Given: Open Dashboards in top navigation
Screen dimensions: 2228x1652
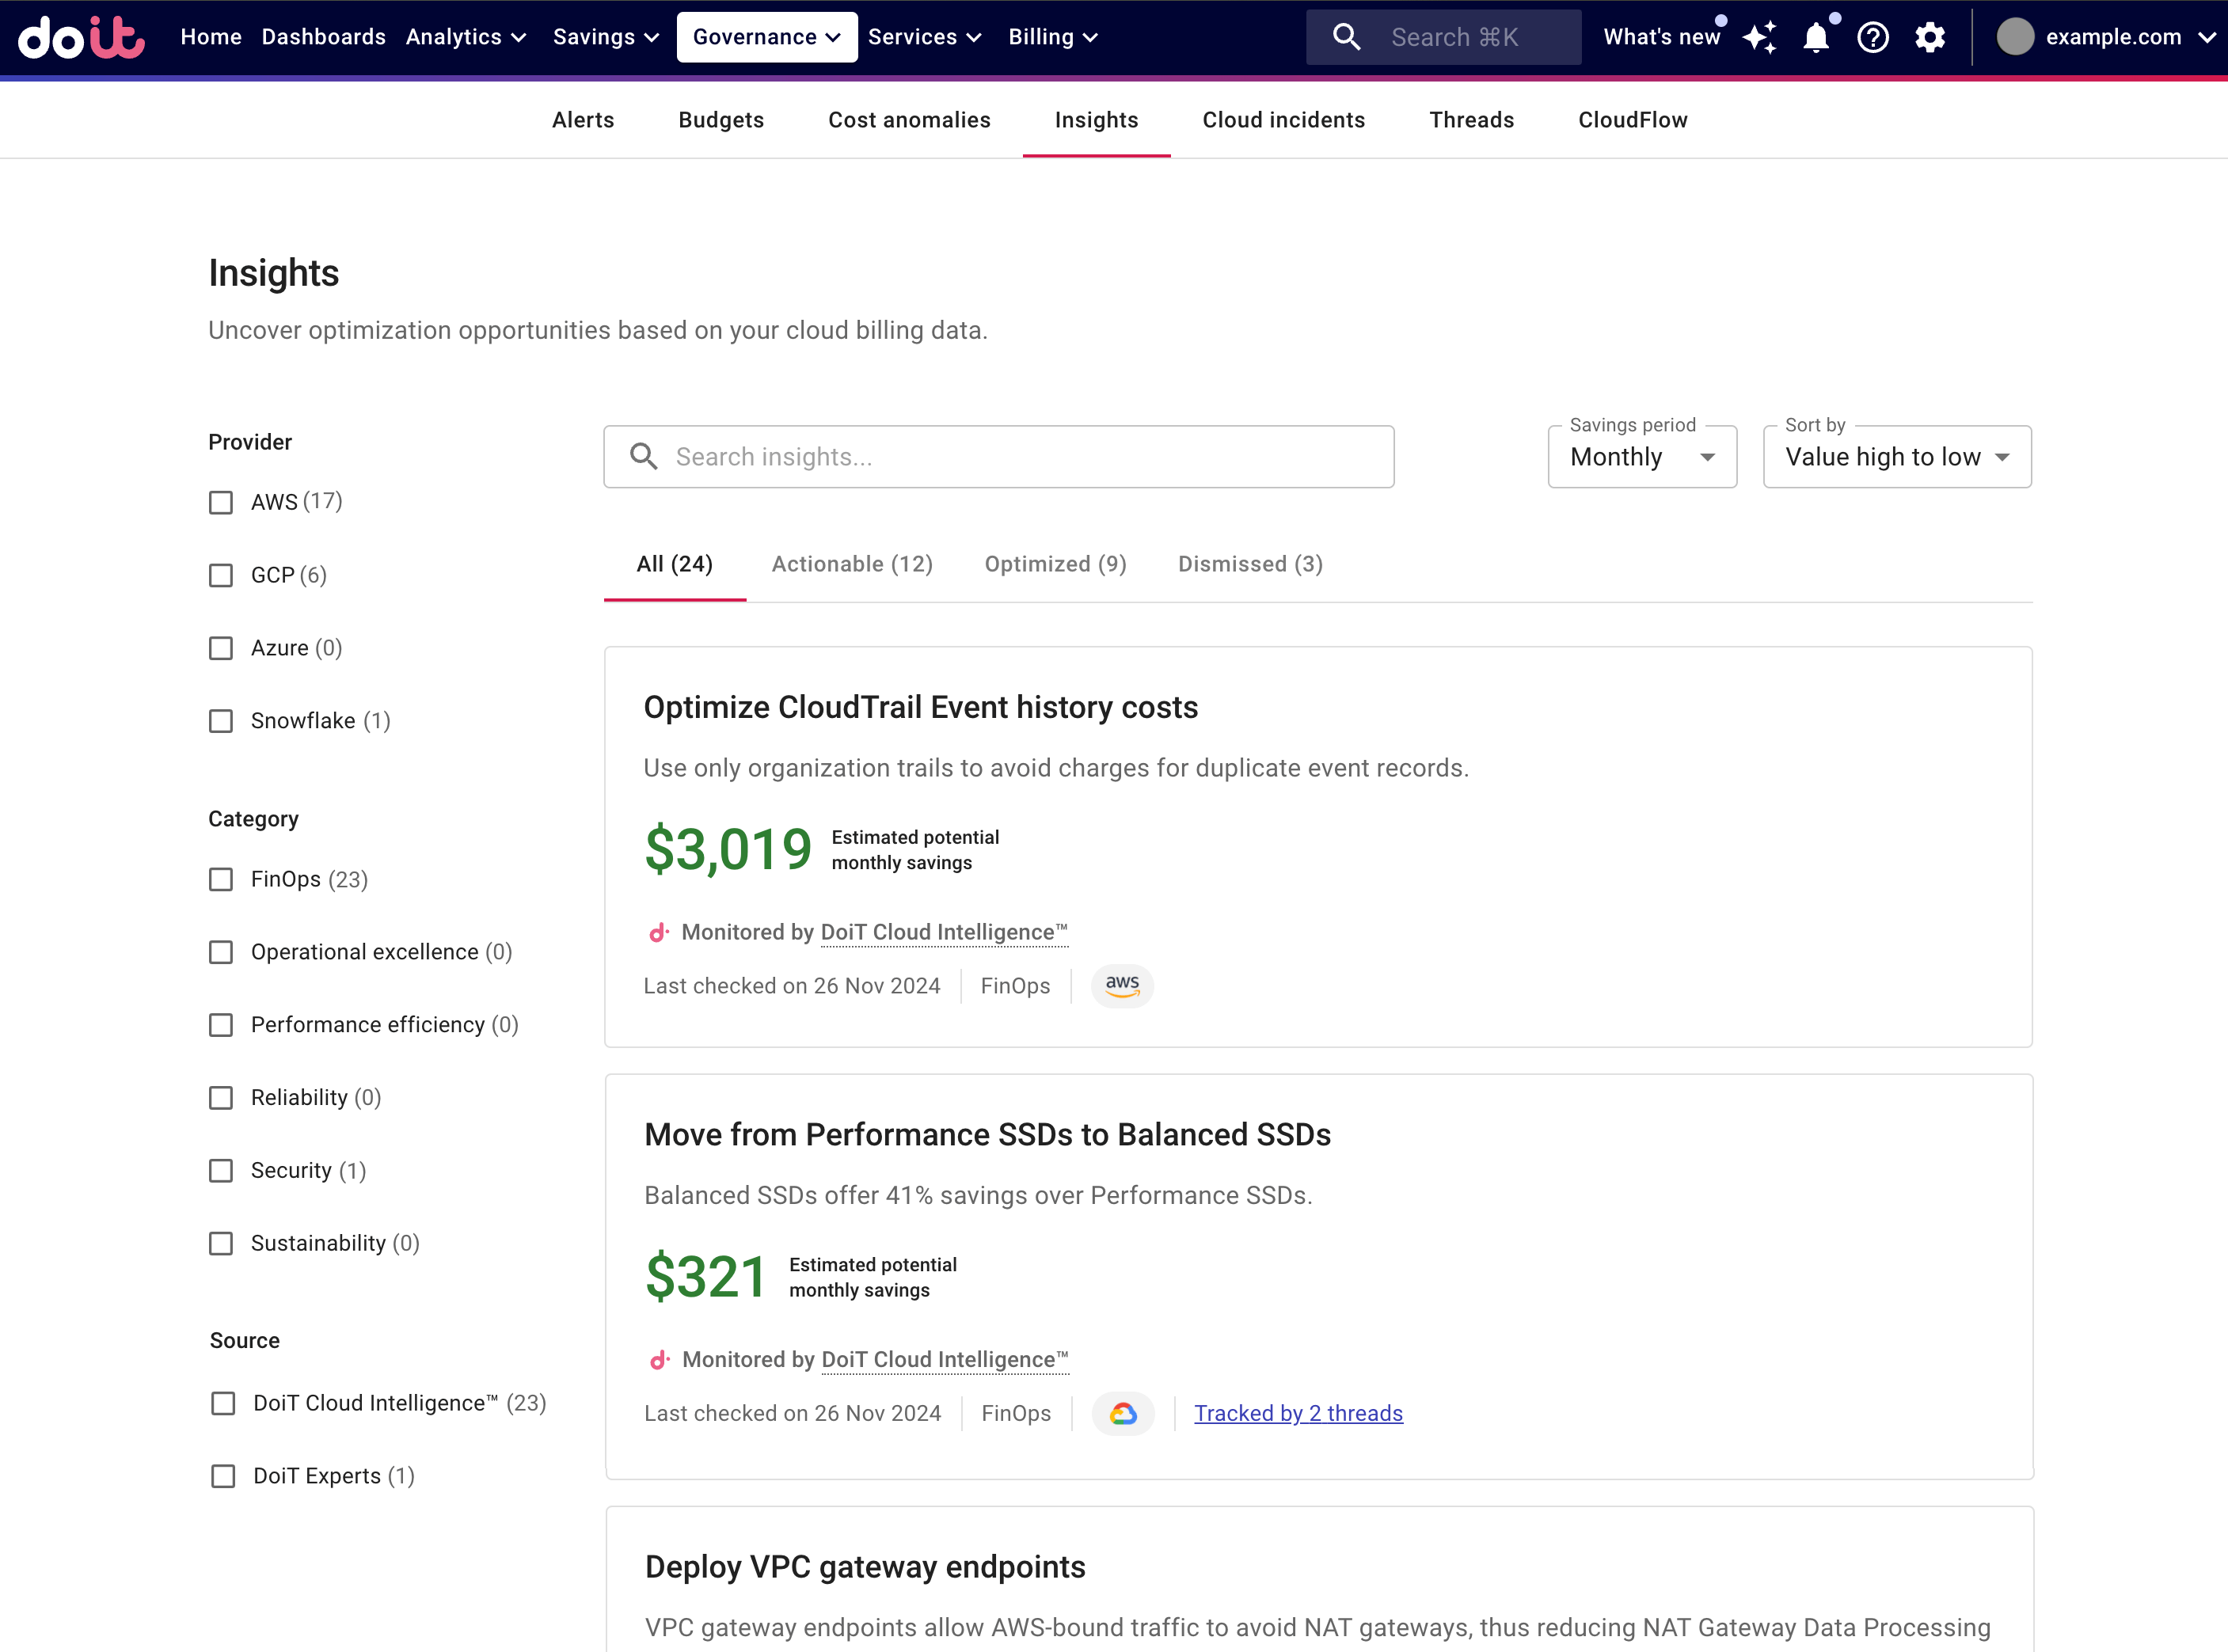Looking at the screenshot, I should tap(323, 37).
